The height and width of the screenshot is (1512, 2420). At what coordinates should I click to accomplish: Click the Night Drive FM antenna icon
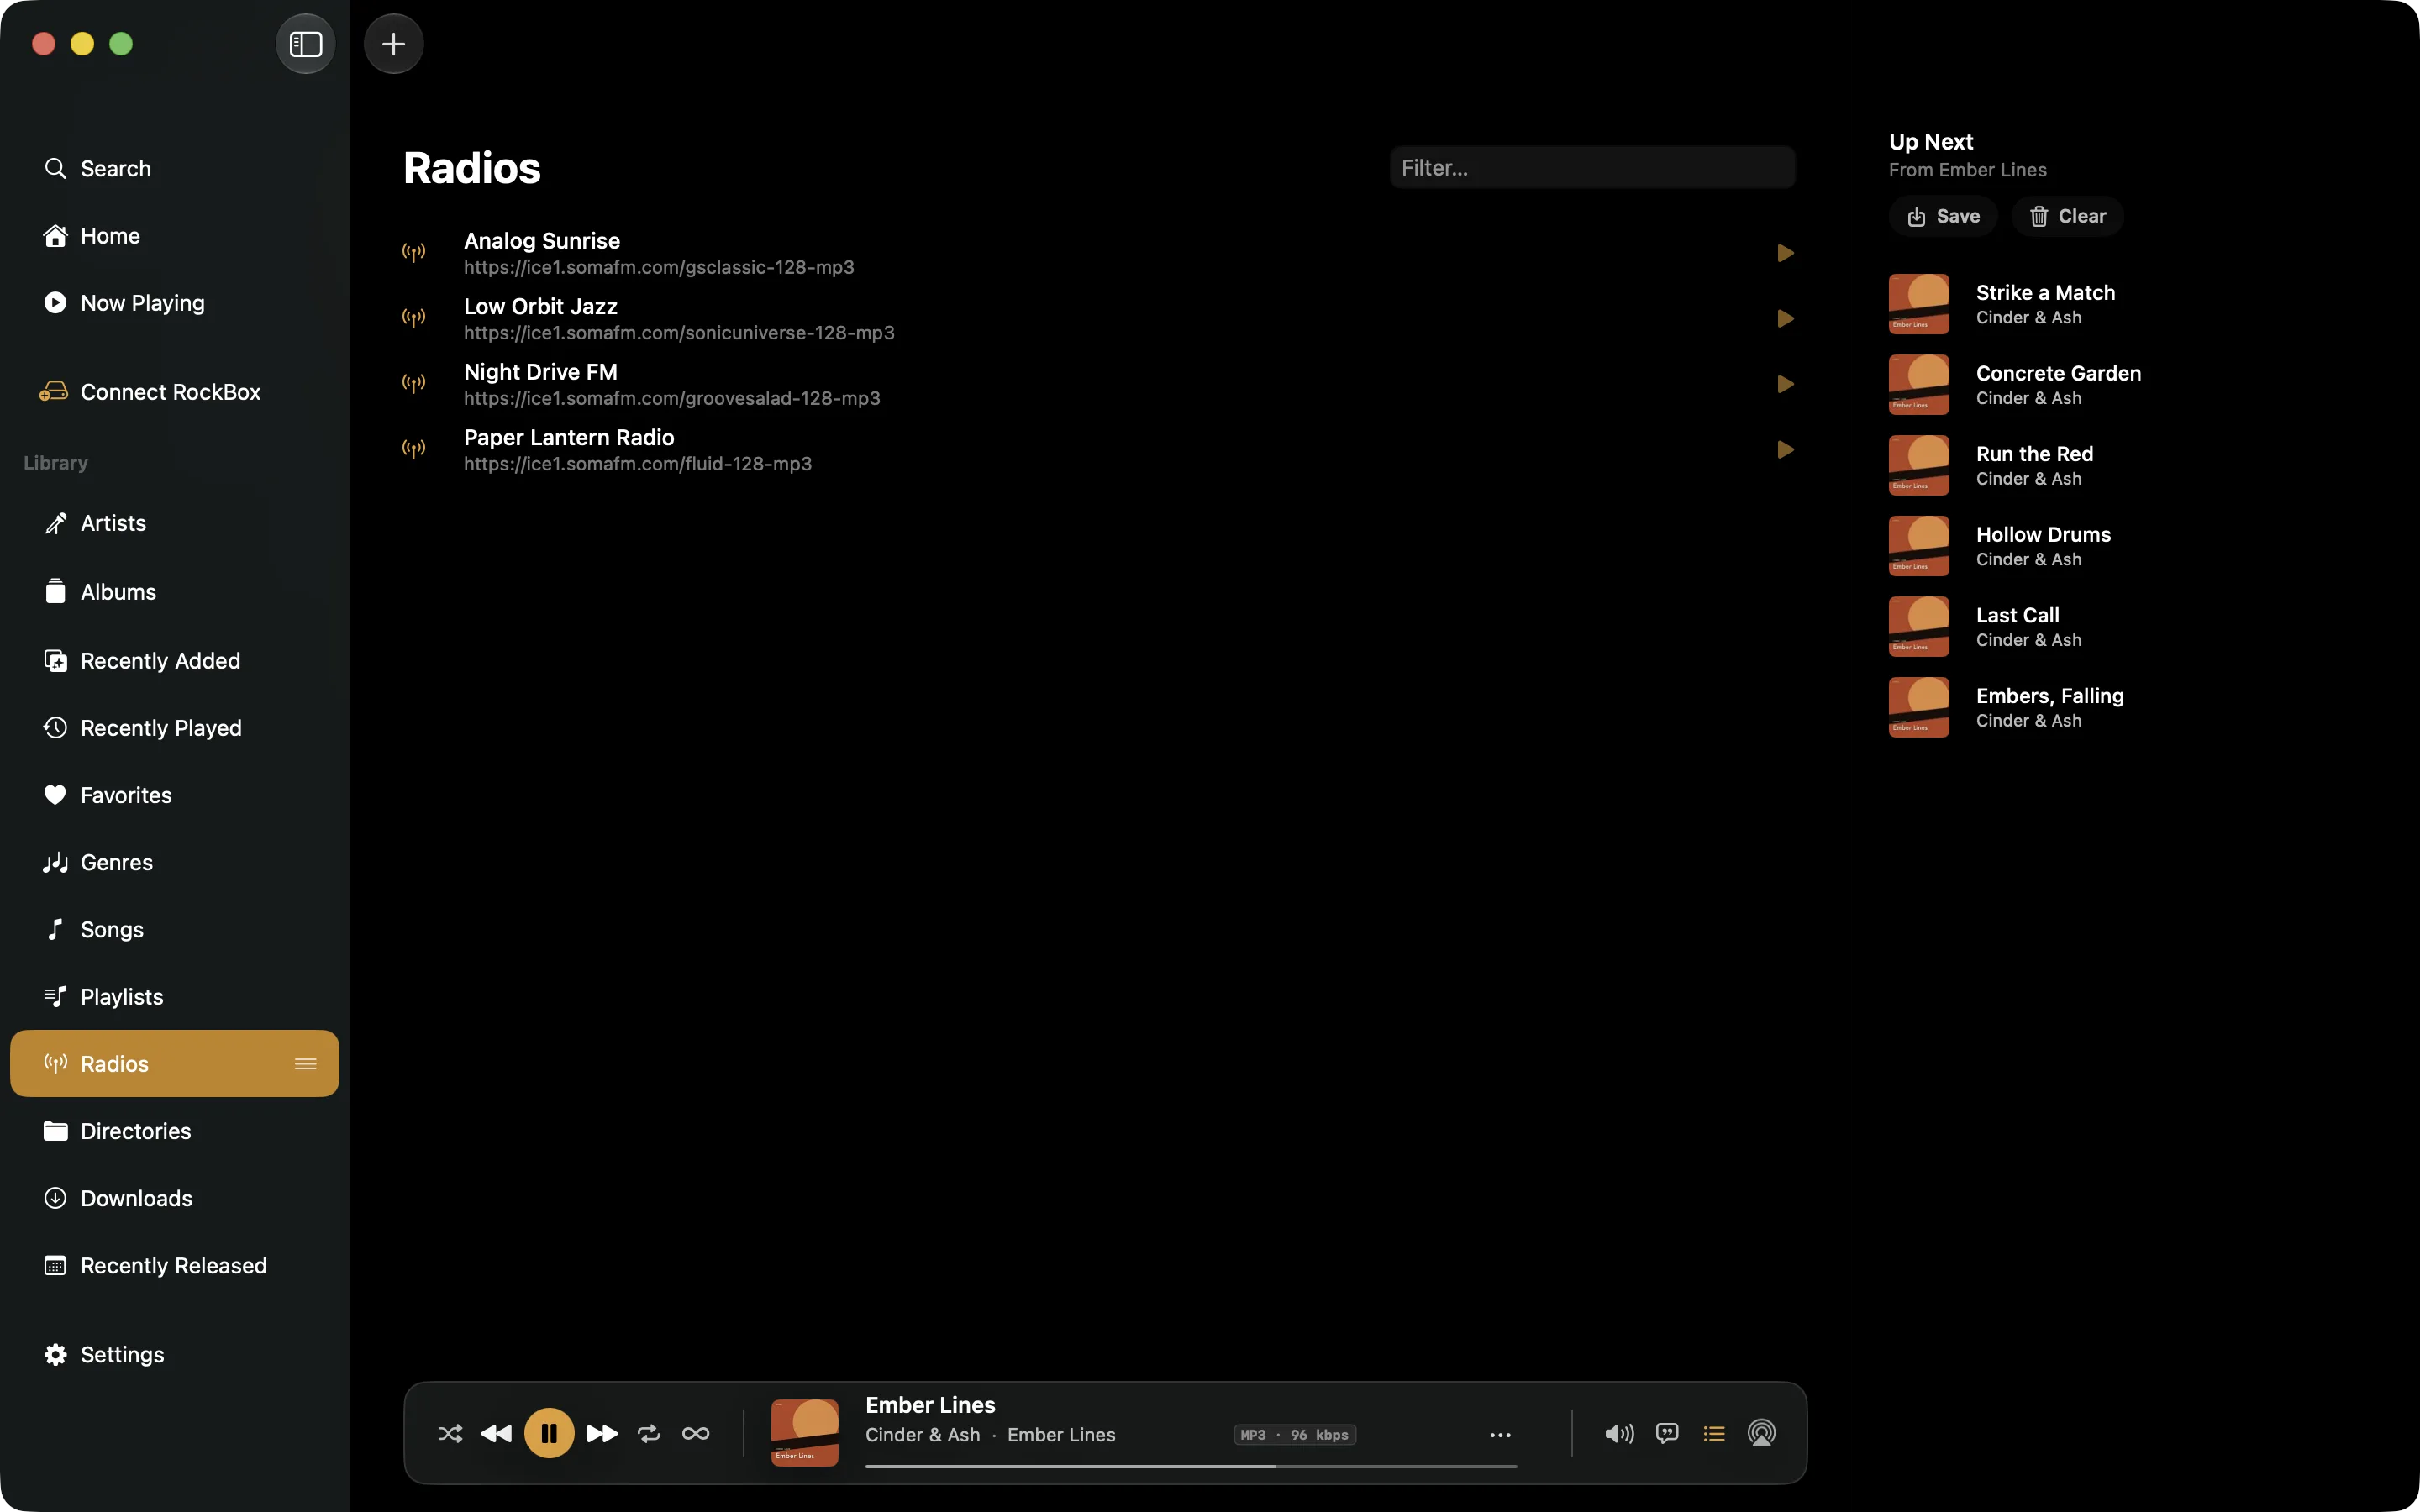pyautogui.click(x=413, y=383)
